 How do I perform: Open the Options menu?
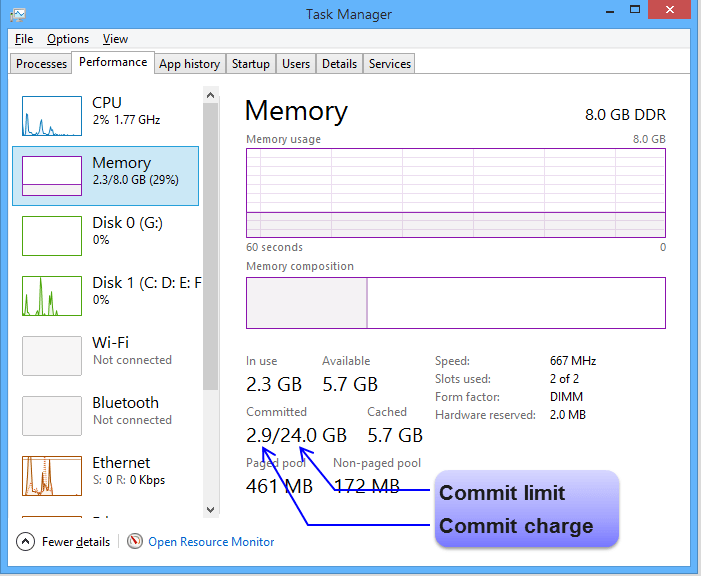click(68, 39)
